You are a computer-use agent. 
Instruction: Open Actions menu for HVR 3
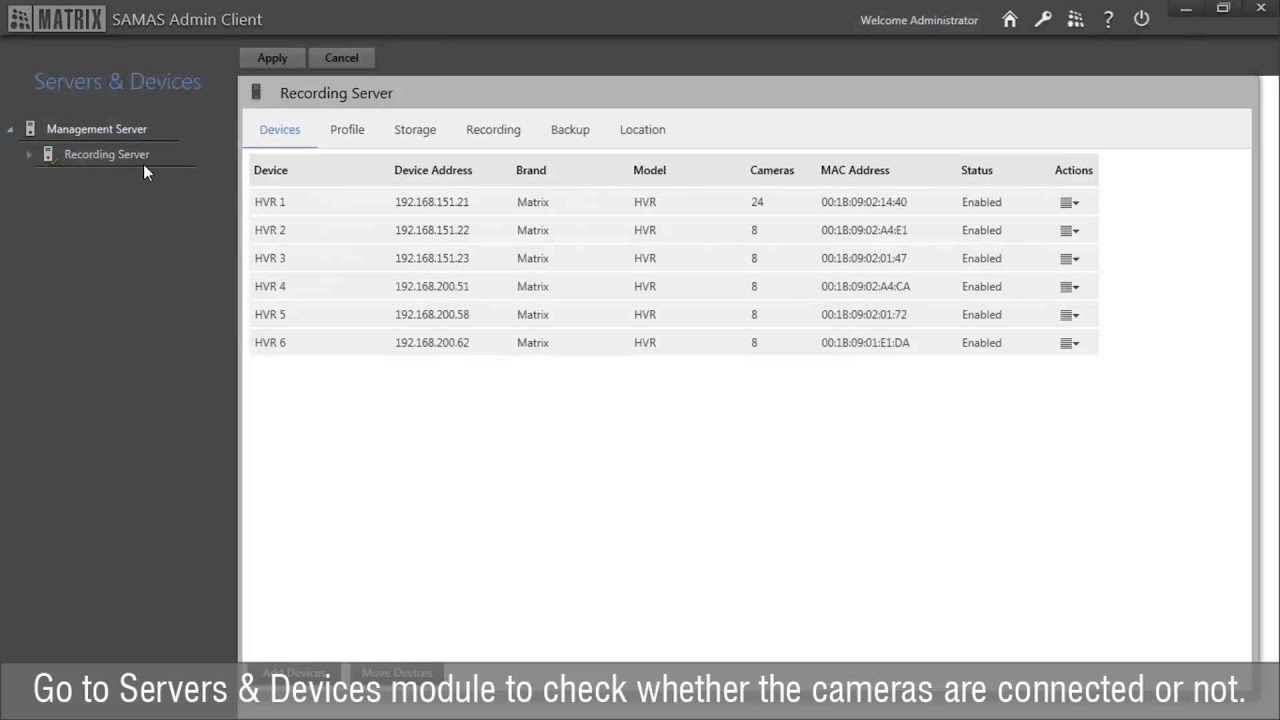pyautogui.click(x=1069, y=258)
